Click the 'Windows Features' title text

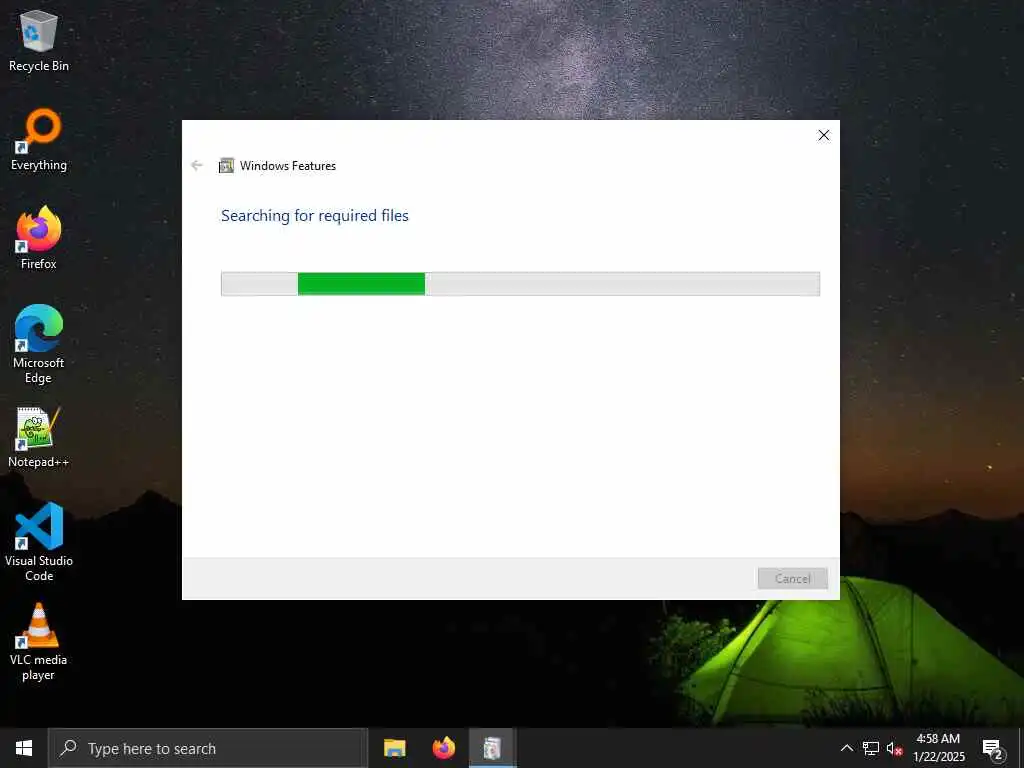(x=288, y=166)
